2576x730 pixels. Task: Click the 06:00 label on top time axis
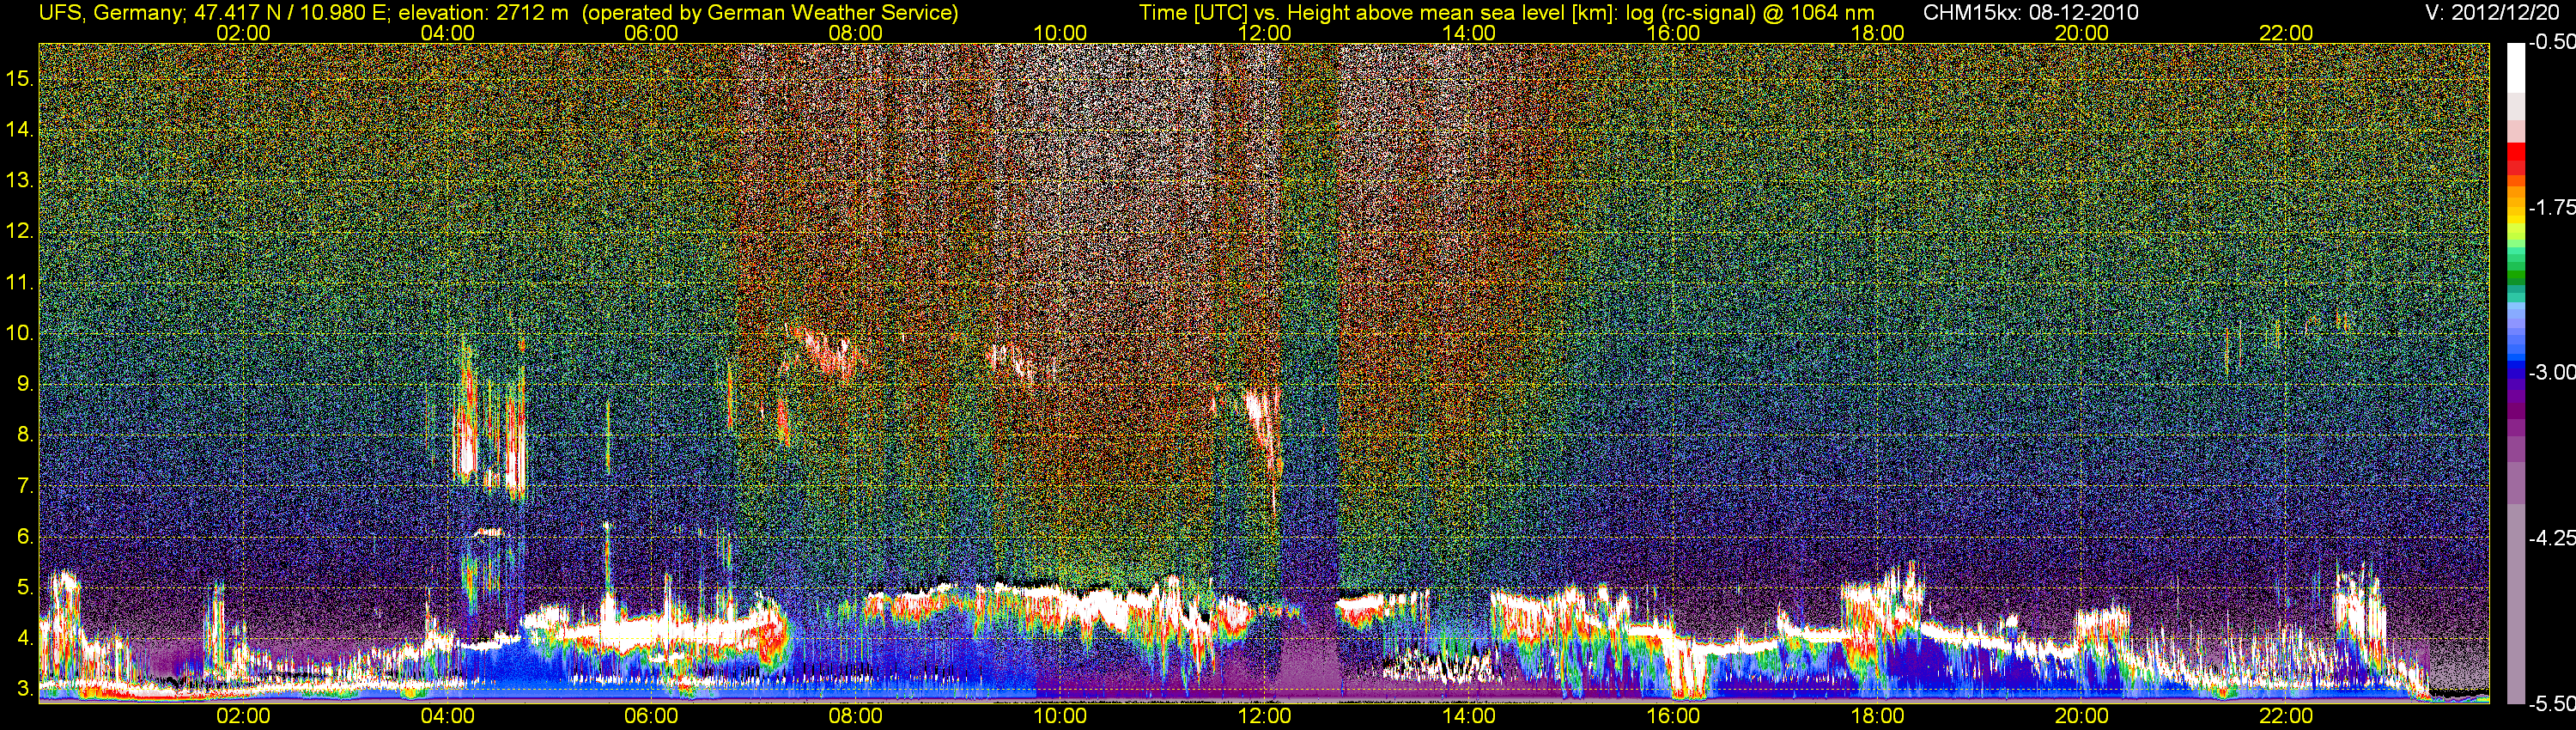pyautogui.click(x=651, y=33)
